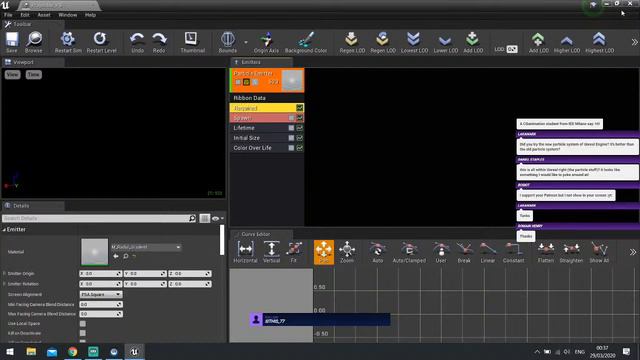This screenshot has height=360, width=640.
Task: Toggle Origin Axis display
Action: click(x=266, y=42)
